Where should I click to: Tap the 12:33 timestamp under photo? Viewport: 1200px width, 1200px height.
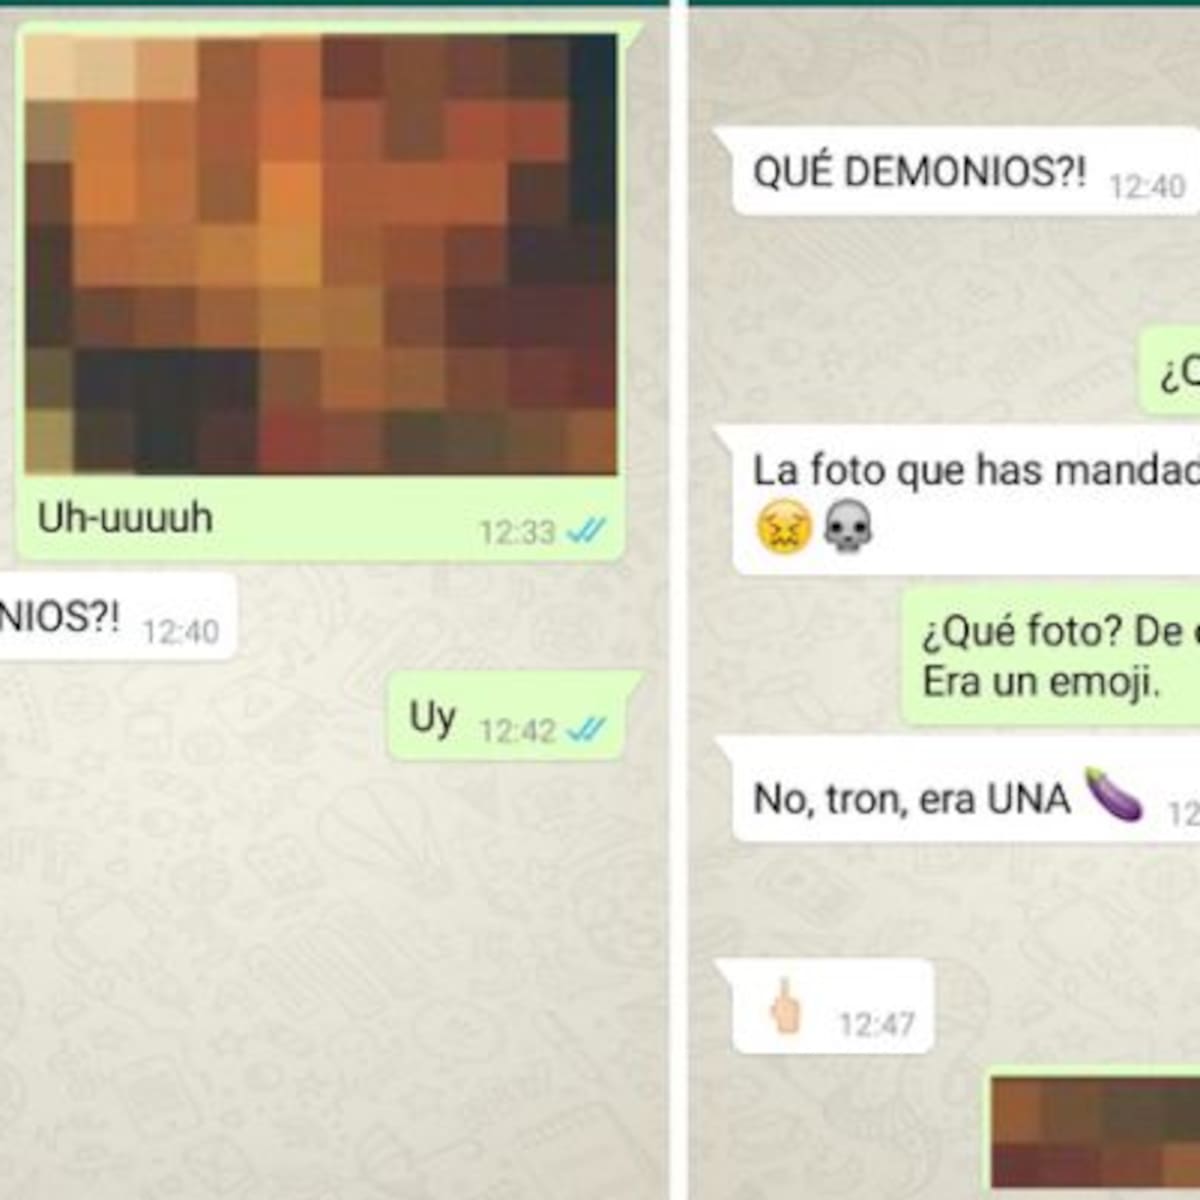[517, 532]
